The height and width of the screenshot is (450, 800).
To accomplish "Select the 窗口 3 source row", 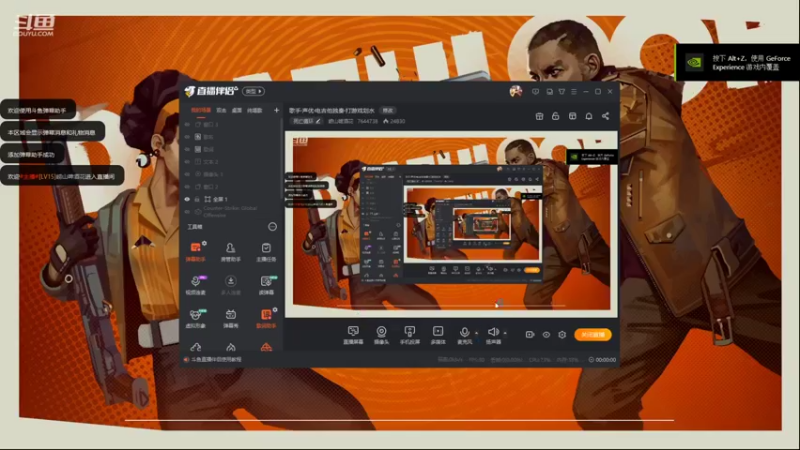I will (232, 124).
